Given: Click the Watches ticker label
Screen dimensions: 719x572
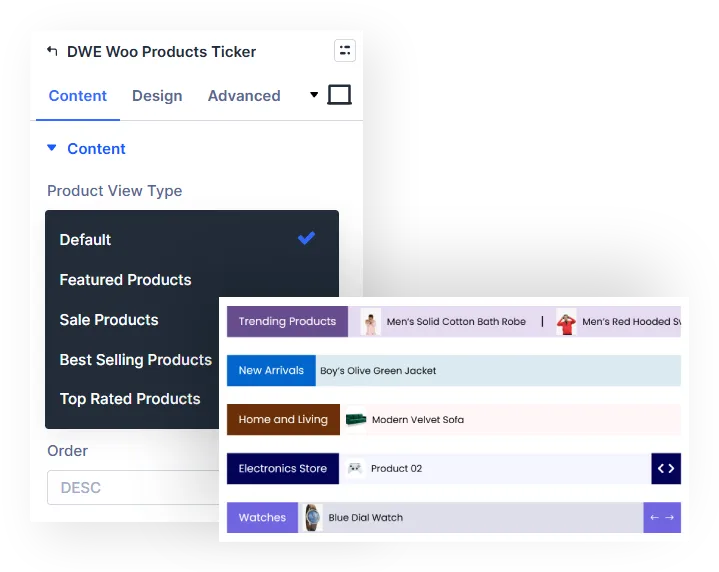Looking at the screenshot, I should coord(262,517).
